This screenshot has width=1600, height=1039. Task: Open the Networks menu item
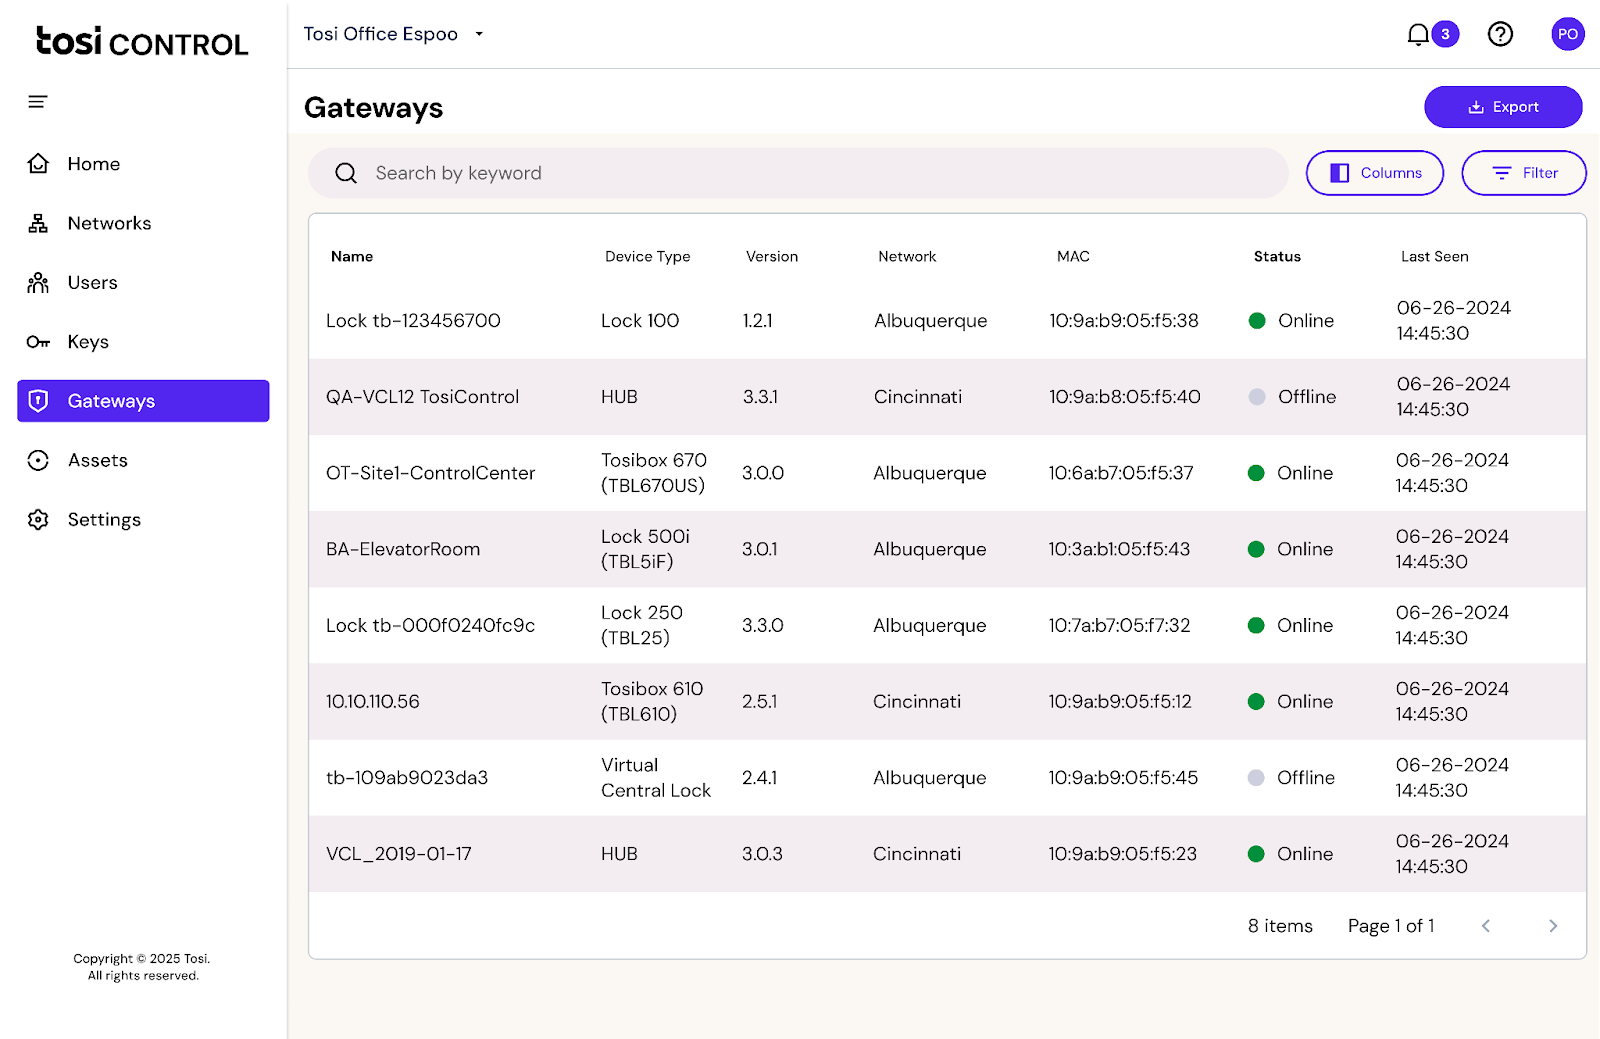click(x=143, y=223)
